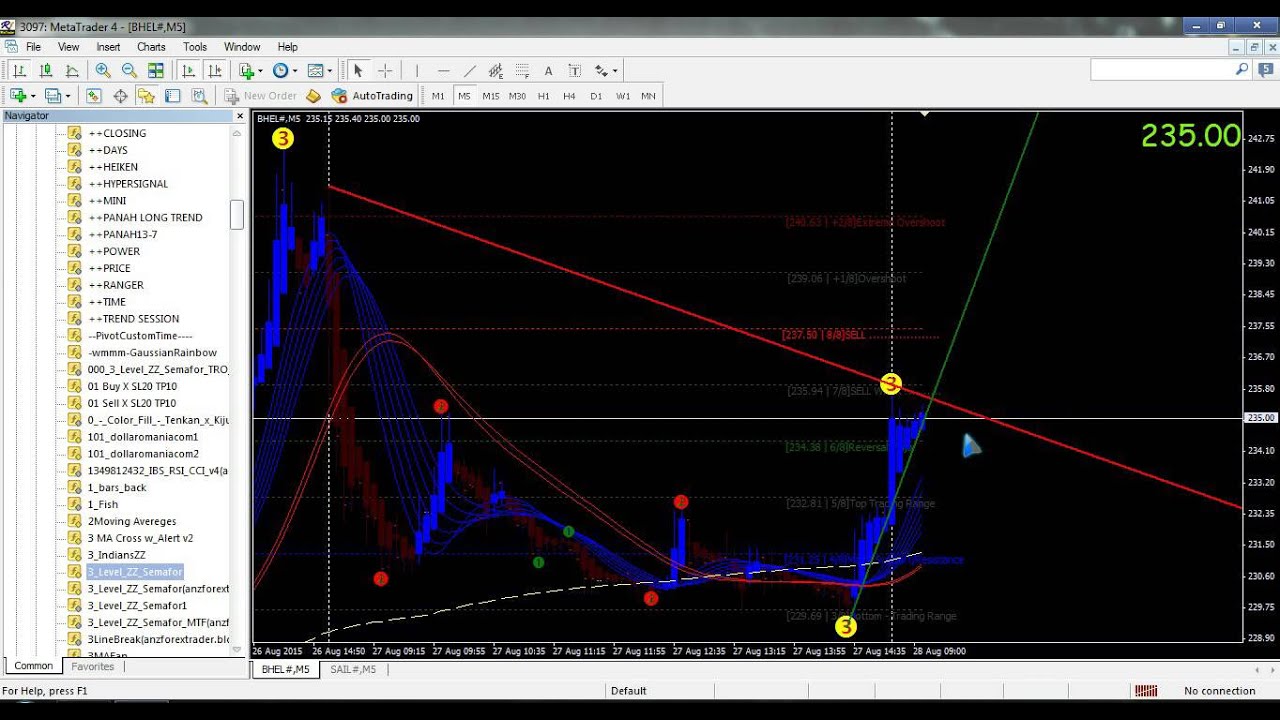
Task: Zoom out of the chart
Action: pos(129,70)
